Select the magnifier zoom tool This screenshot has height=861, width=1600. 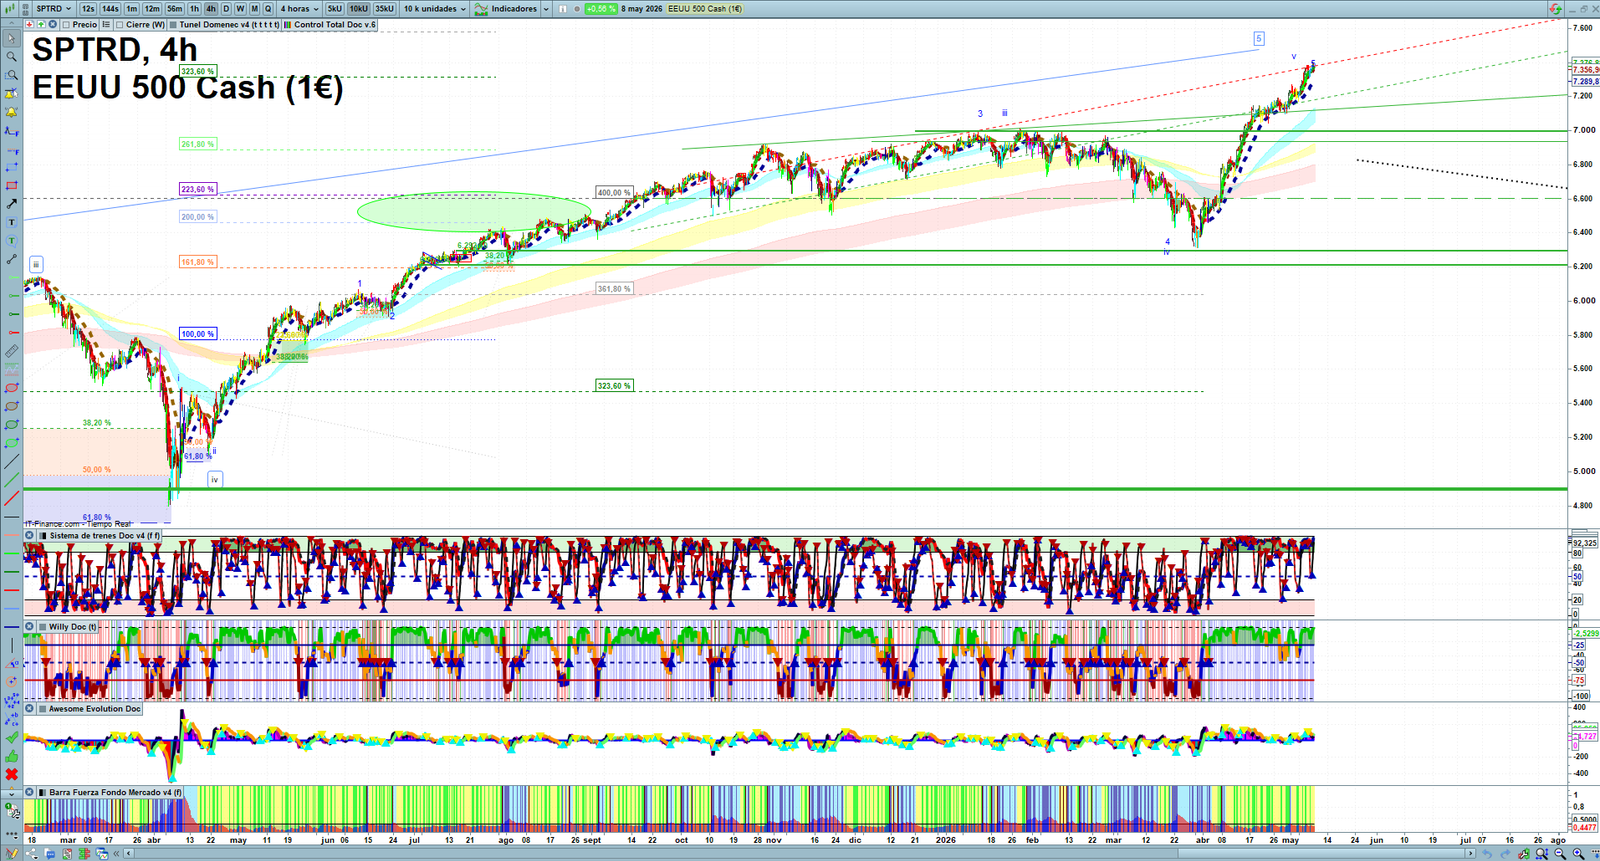[x=12, y=56]
